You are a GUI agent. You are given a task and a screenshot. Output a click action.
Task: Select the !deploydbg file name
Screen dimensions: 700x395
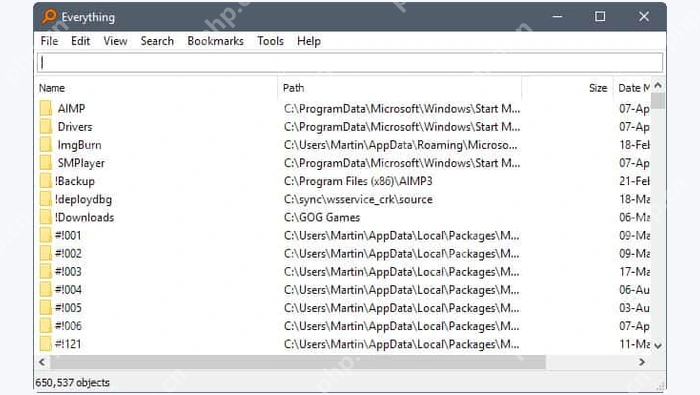click(x=83, y=199)
